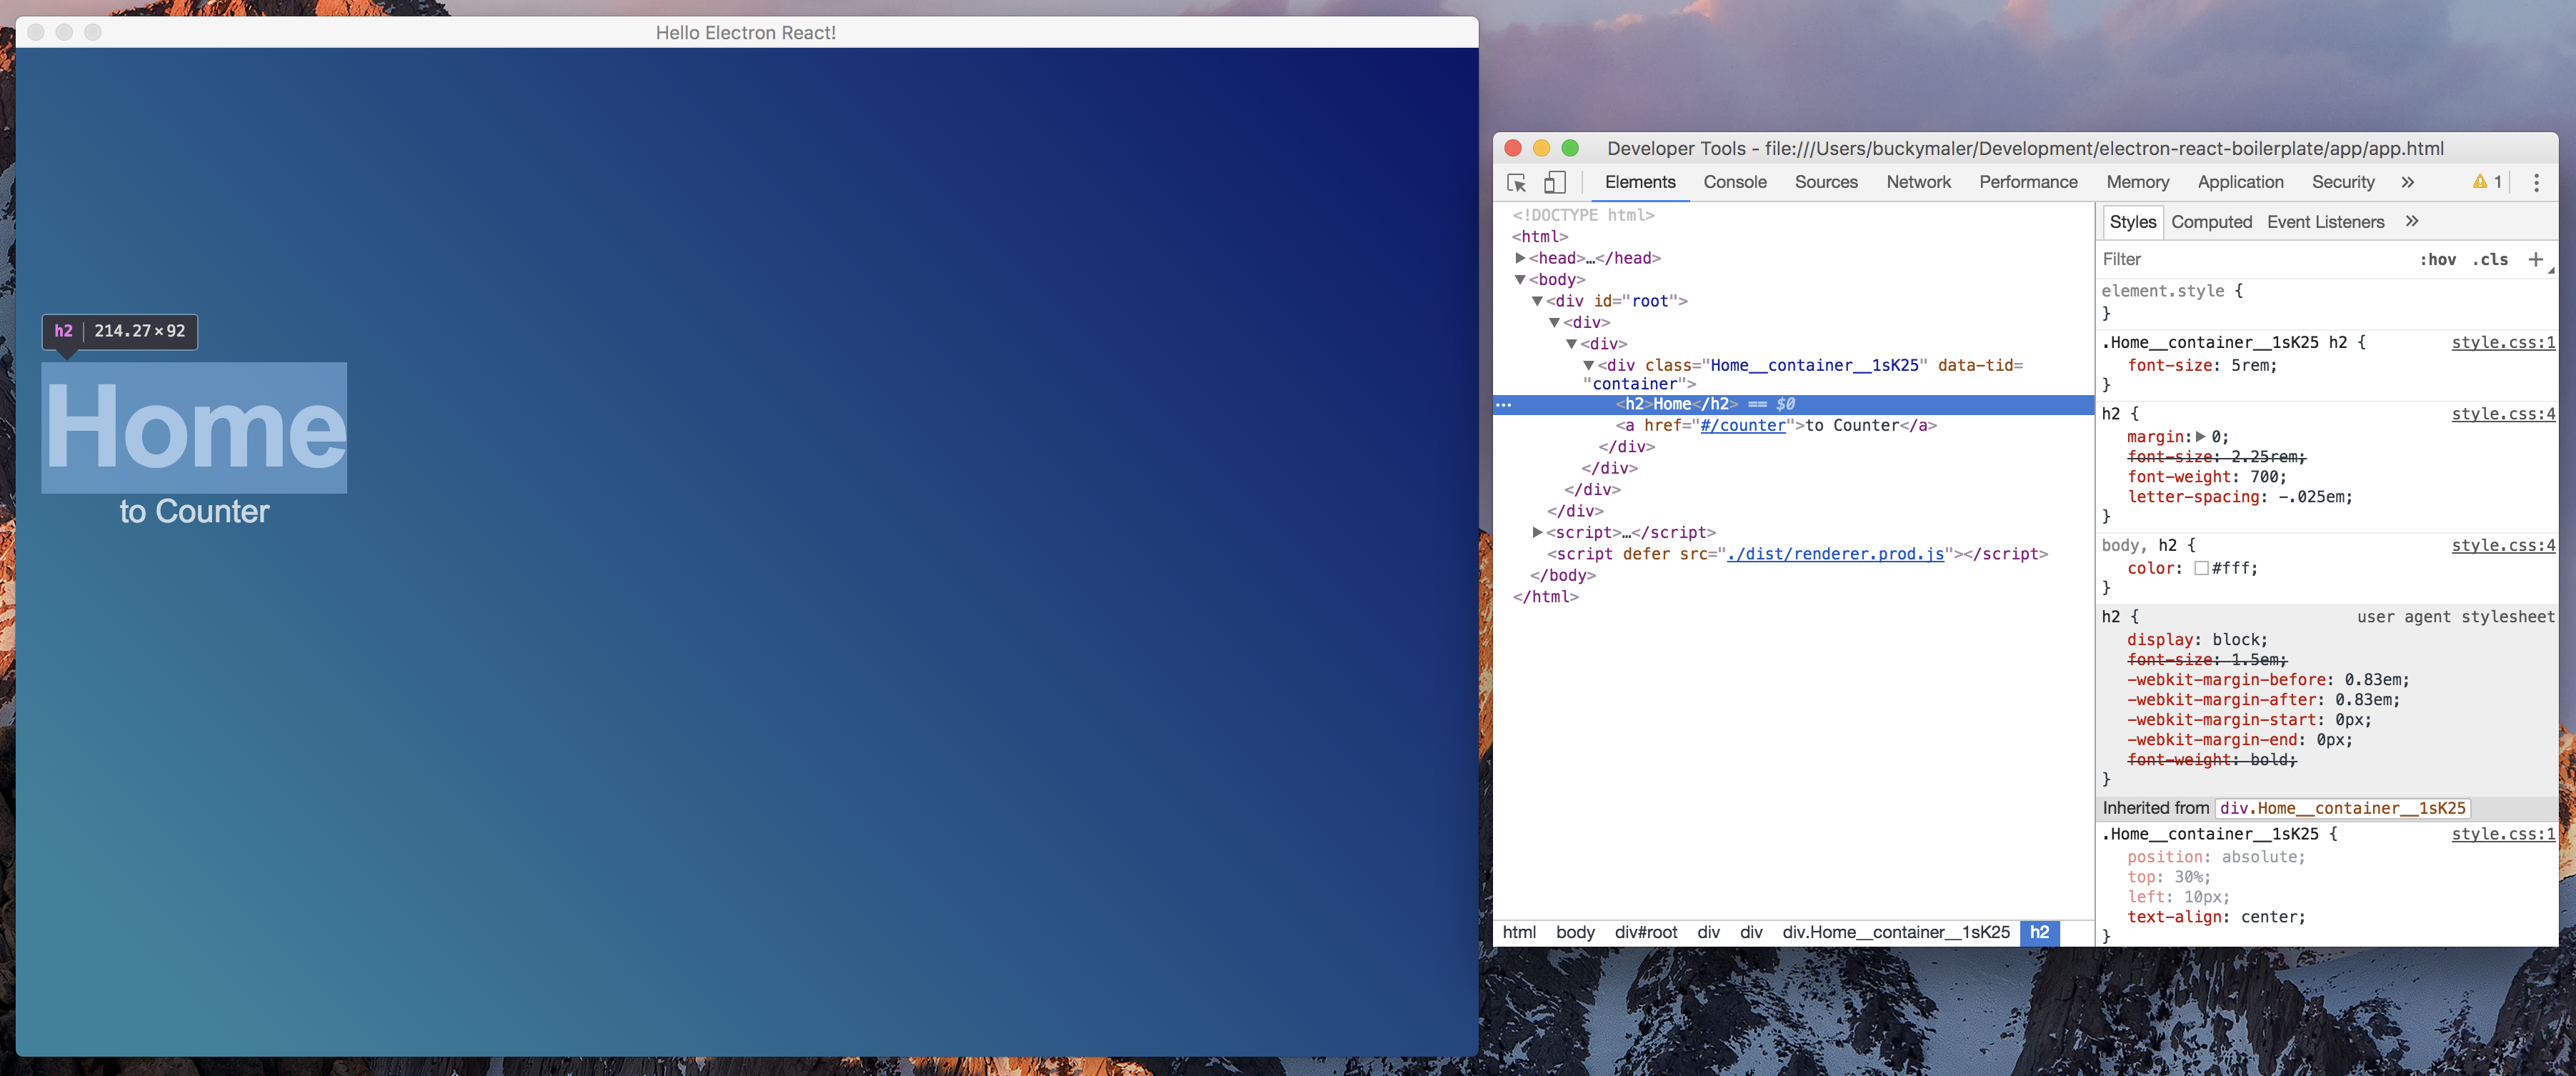This screenshot has width=2576, height=1076.
Task: Select the h2 breadcrumb item
Action: [x=2039, y=932]
